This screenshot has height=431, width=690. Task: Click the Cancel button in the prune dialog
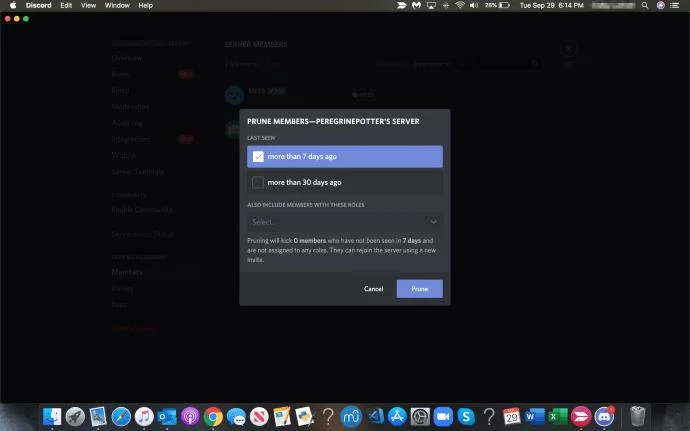point(373,289)
